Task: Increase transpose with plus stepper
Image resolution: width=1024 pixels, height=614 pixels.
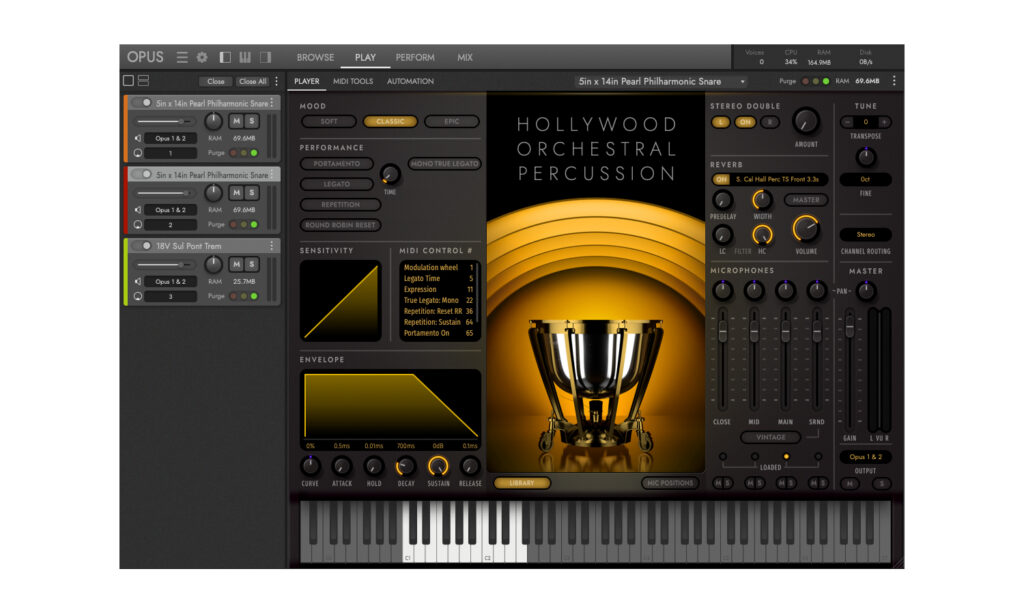Action: [x=884, y=122]
